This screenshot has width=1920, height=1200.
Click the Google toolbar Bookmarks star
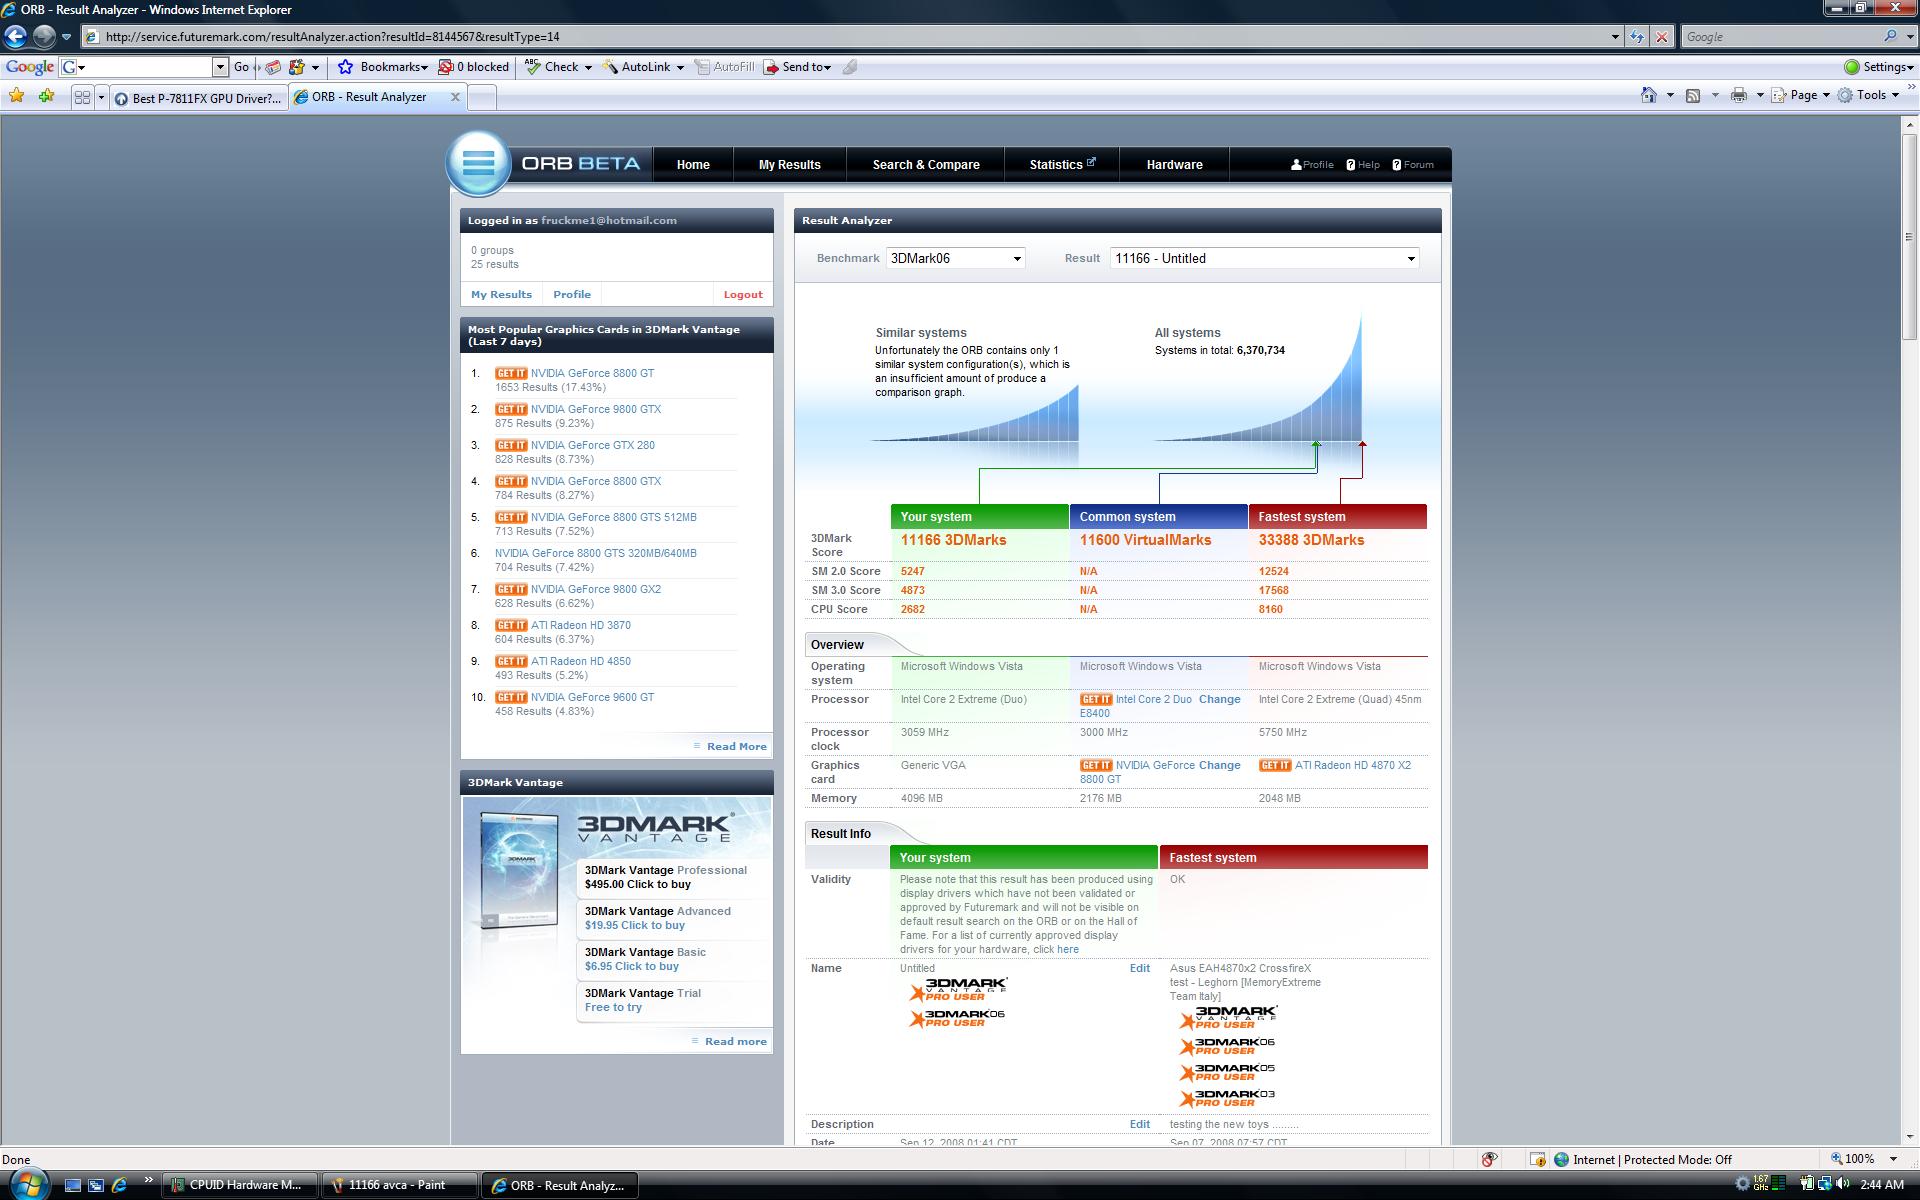pos(345,67)
